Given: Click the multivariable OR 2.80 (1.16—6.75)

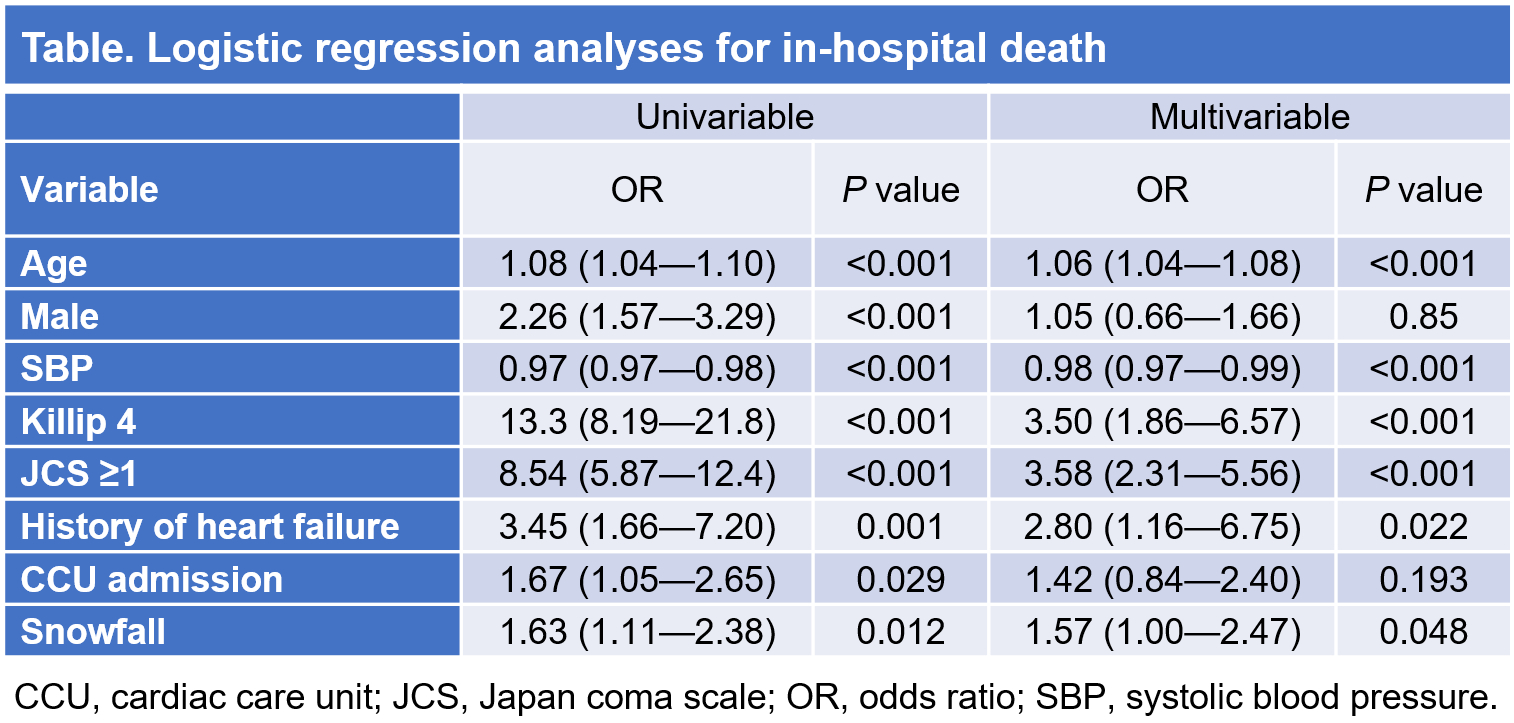Looking at the screenshot, I should click(1162, 527).
